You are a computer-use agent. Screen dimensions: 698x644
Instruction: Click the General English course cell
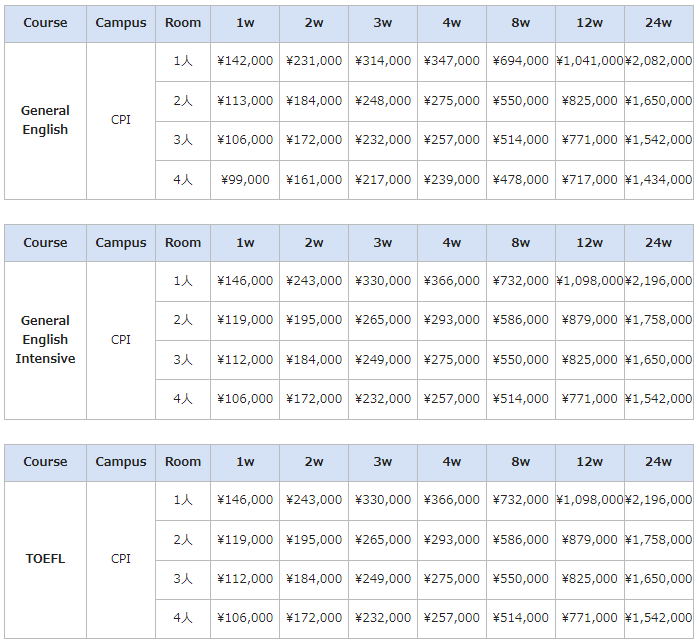[x=45, y=121]
